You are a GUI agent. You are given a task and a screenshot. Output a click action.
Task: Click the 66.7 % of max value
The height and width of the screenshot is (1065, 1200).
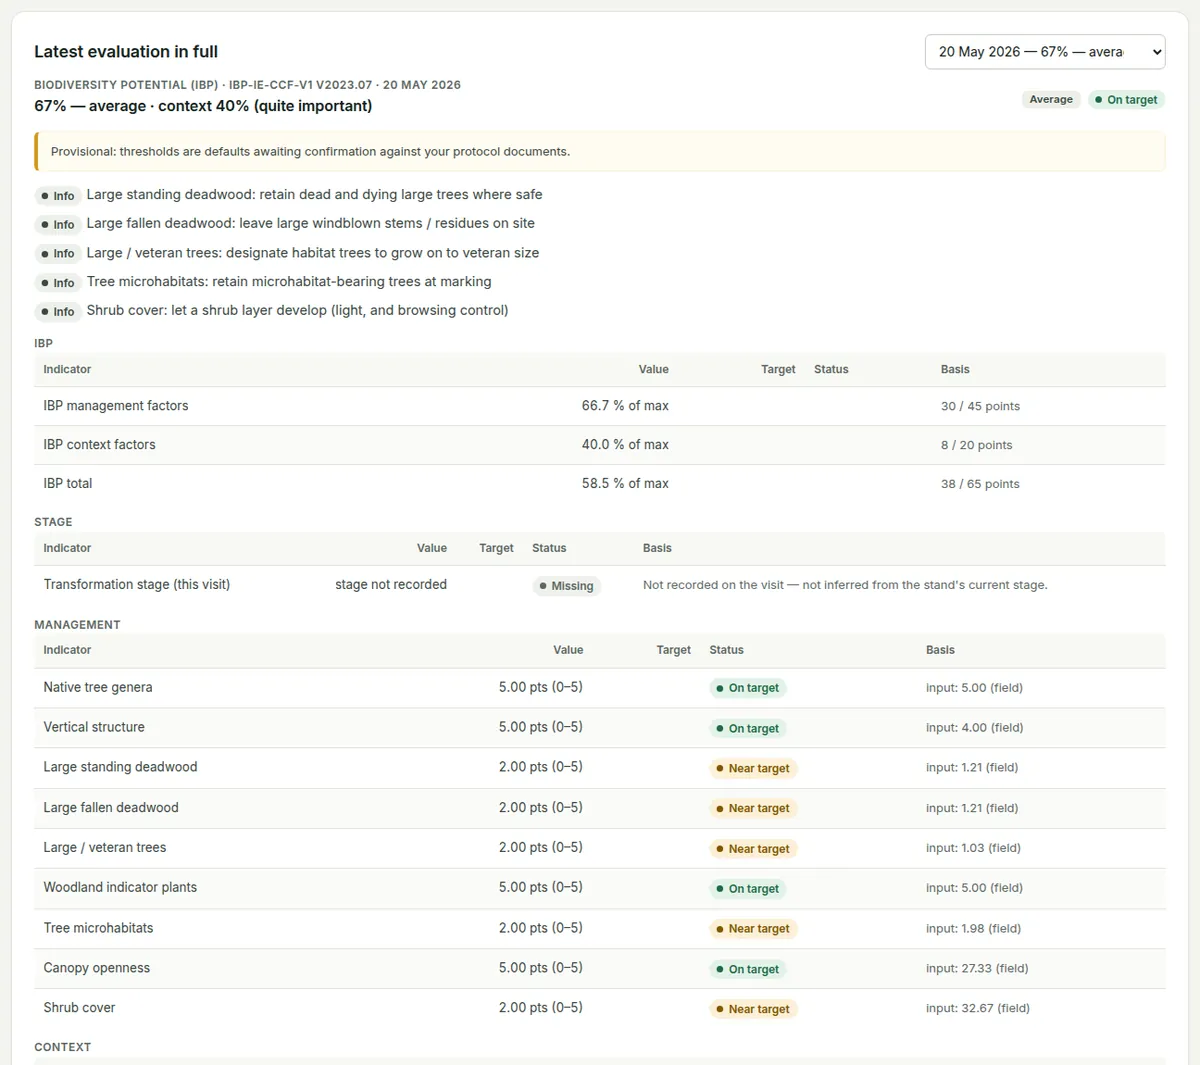[x=625, y=406]
